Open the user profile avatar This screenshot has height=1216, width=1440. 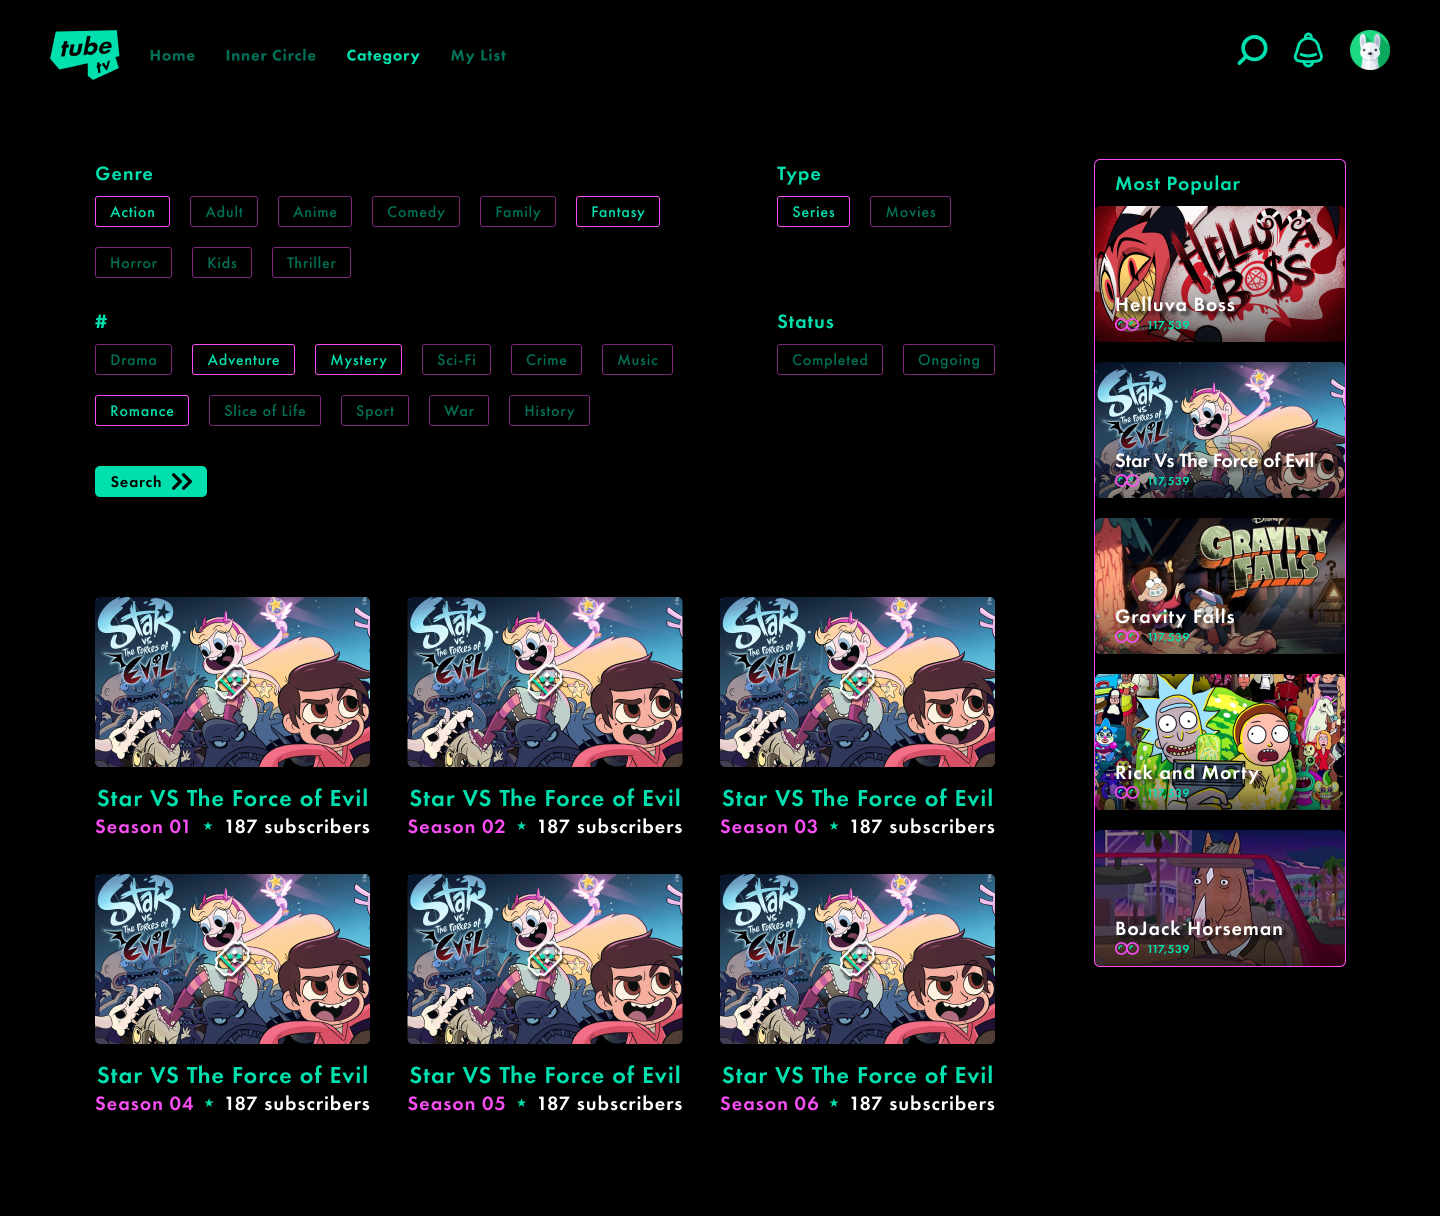click(1369, 50)
